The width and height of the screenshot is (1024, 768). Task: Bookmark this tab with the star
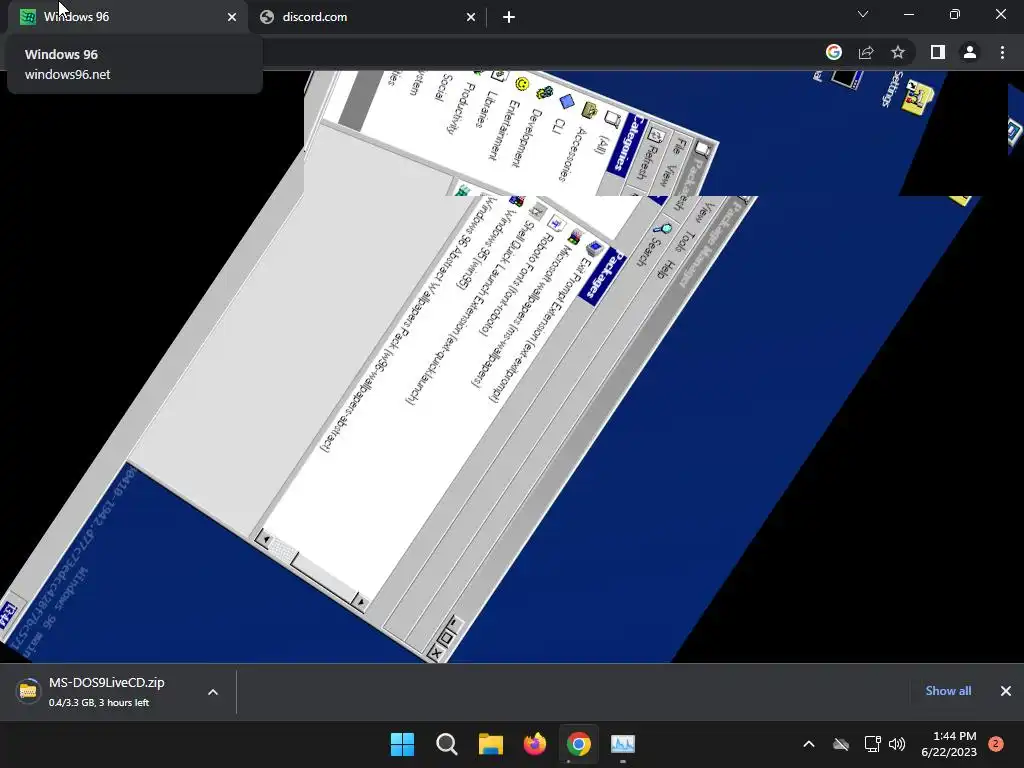[898, 52]
